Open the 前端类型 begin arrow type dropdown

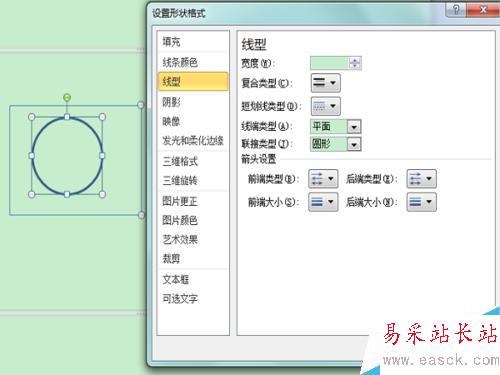[x=323, y=179]
